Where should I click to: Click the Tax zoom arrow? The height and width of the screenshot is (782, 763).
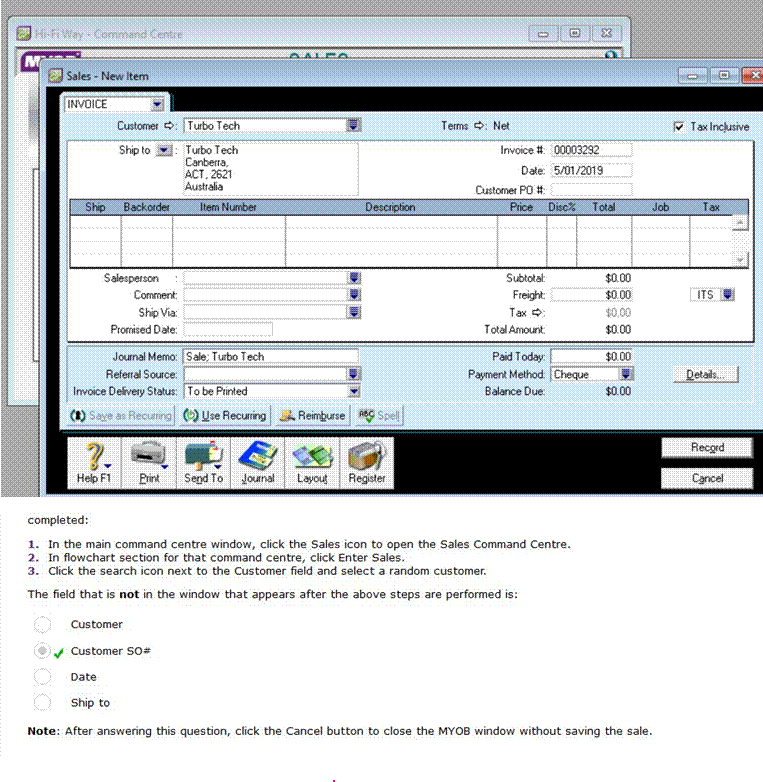(x=537, y=313)
